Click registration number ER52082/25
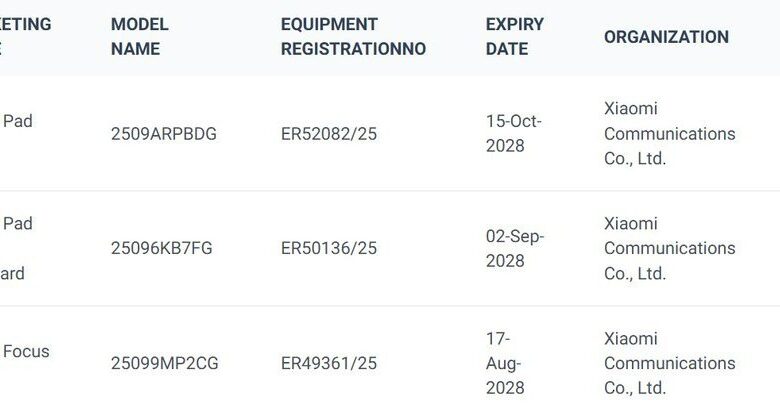This screenshot has width=780, height=412. pyautogui.click(x=329, y=134)
